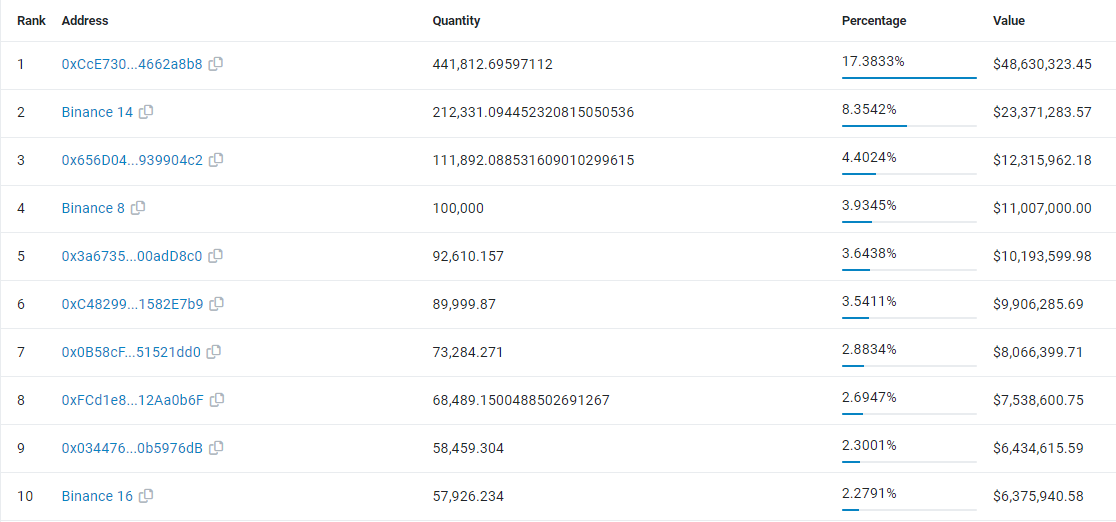Click the Value column header
1116x522 pixels.
(1009, 21)
